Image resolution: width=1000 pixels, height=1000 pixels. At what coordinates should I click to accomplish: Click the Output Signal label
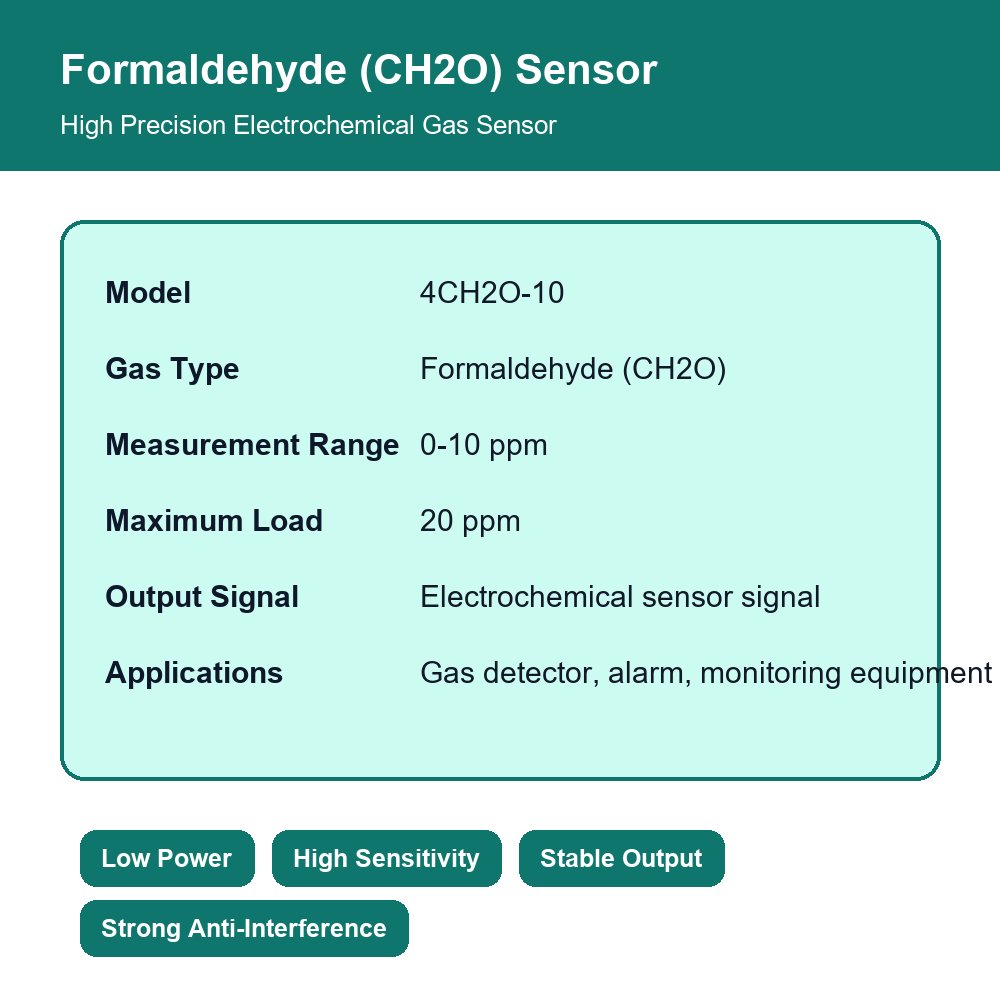click(x=202, y=597)
